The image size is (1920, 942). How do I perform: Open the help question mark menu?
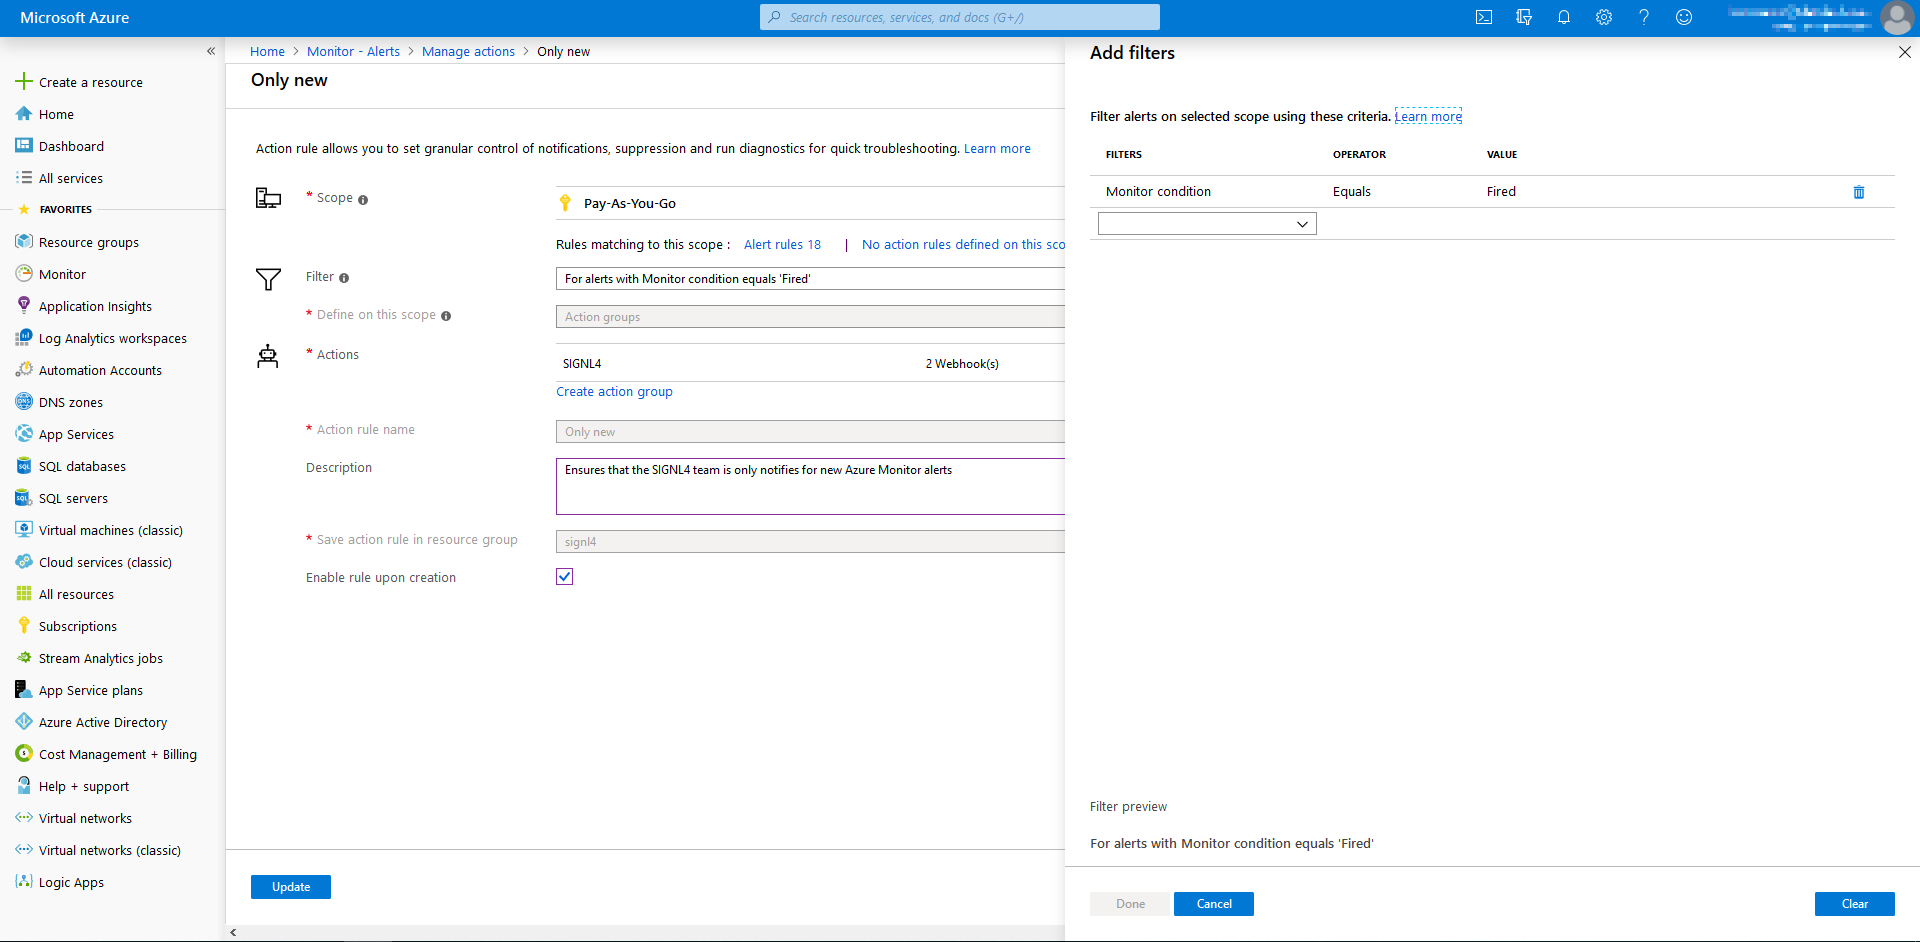(1644, 17)
